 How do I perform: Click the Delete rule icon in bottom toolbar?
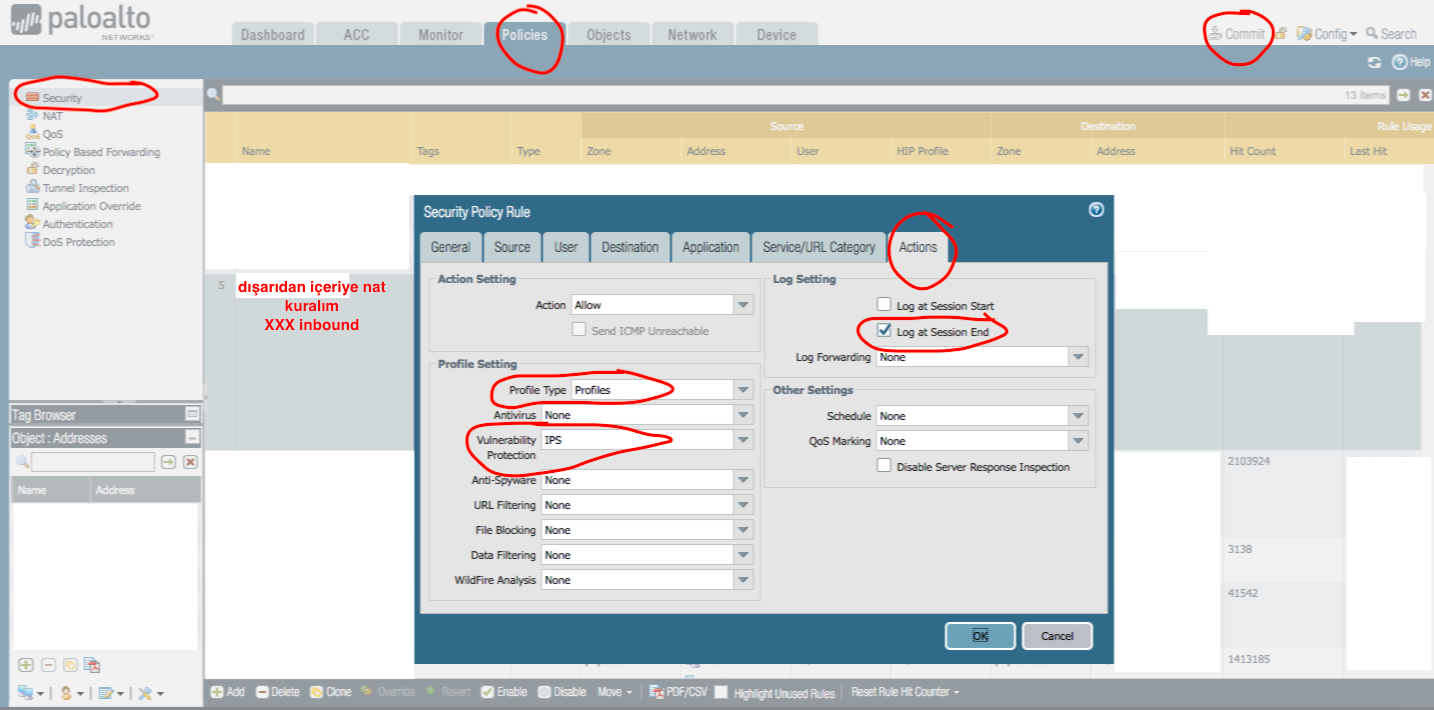pyautogui.click(x=262, y=692)
